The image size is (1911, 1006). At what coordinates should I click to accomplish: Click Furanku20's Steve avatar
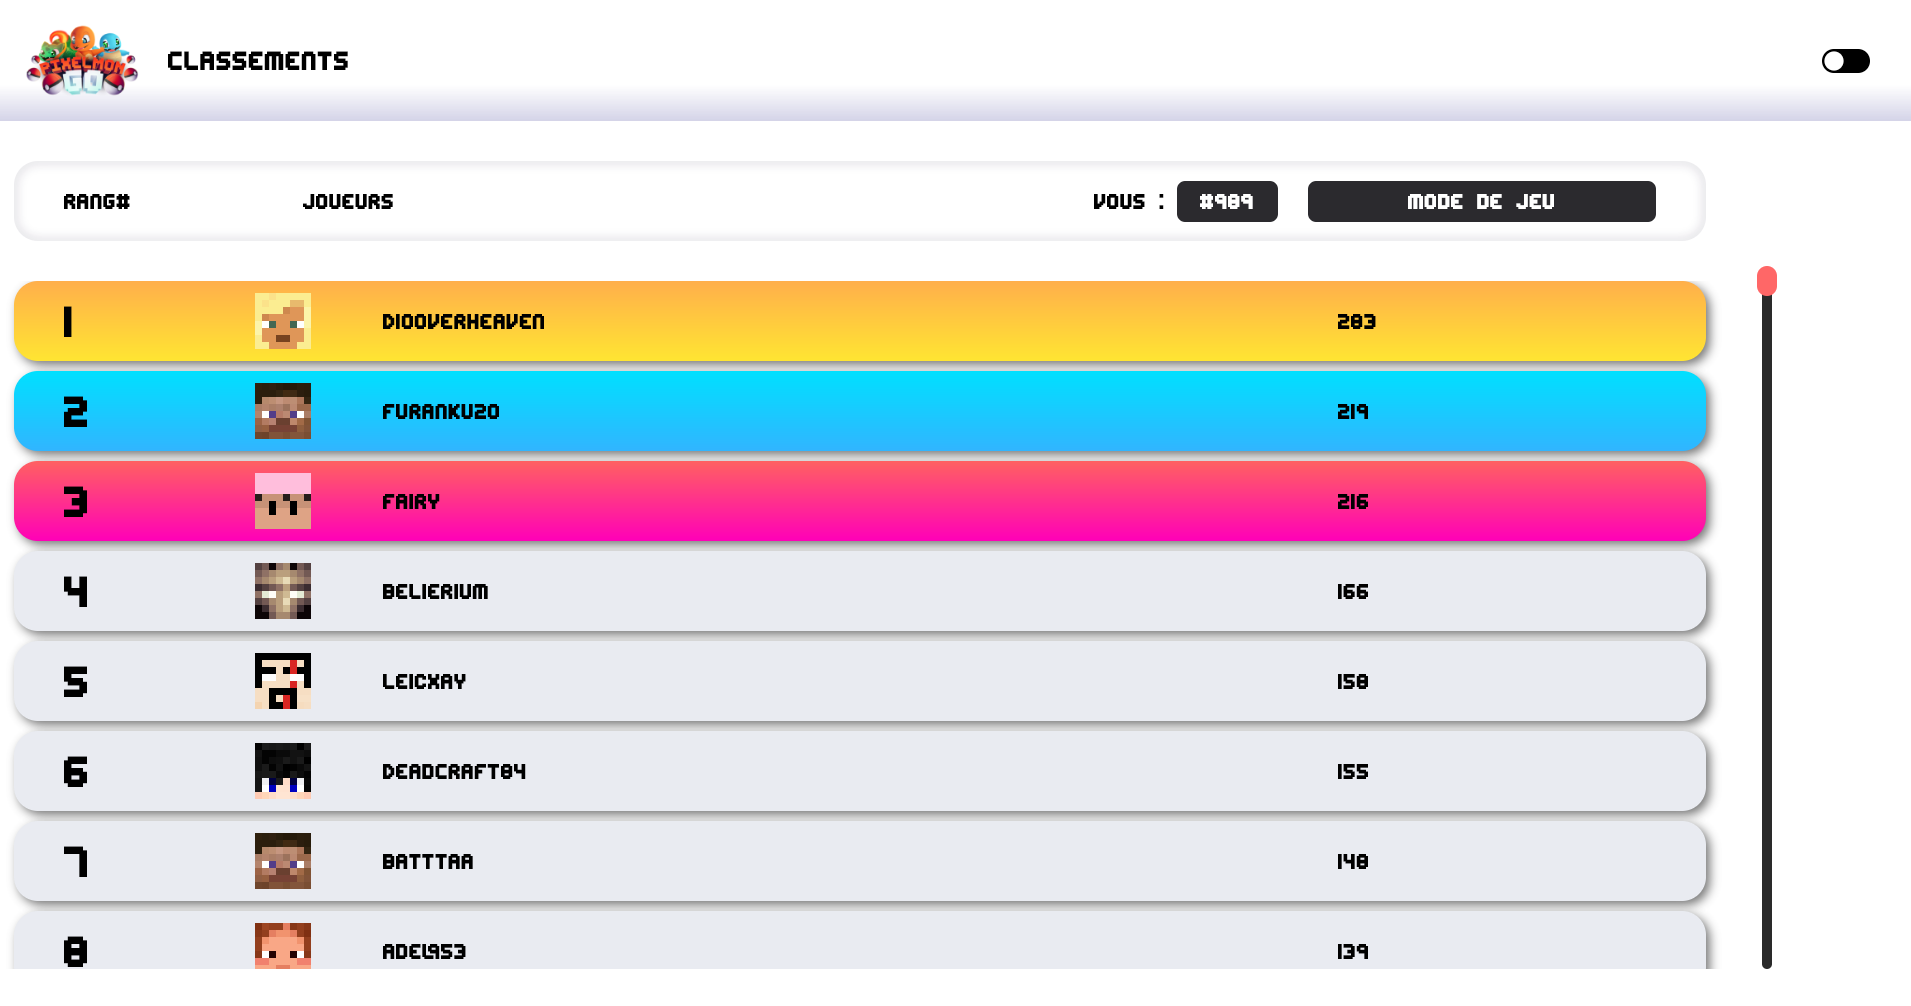coord(282,411)
